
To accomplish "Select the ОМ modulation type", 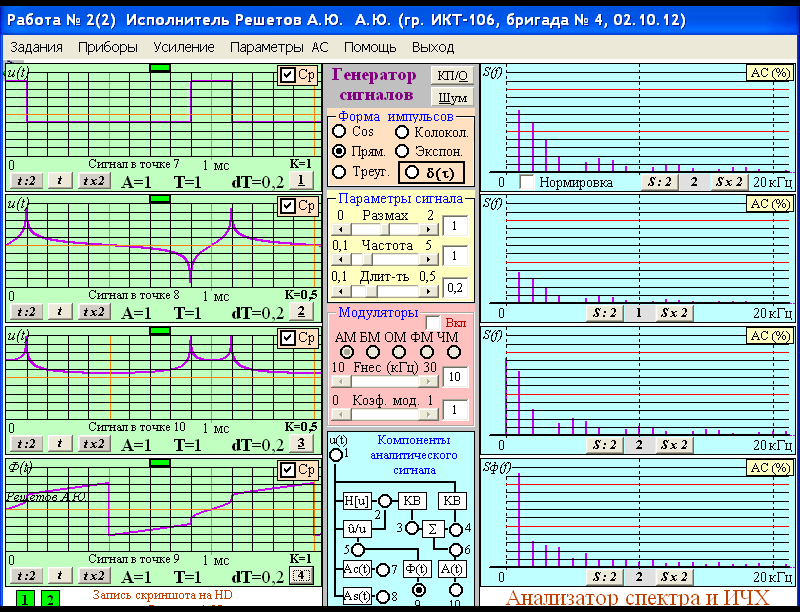I will (x=398, y=352).
